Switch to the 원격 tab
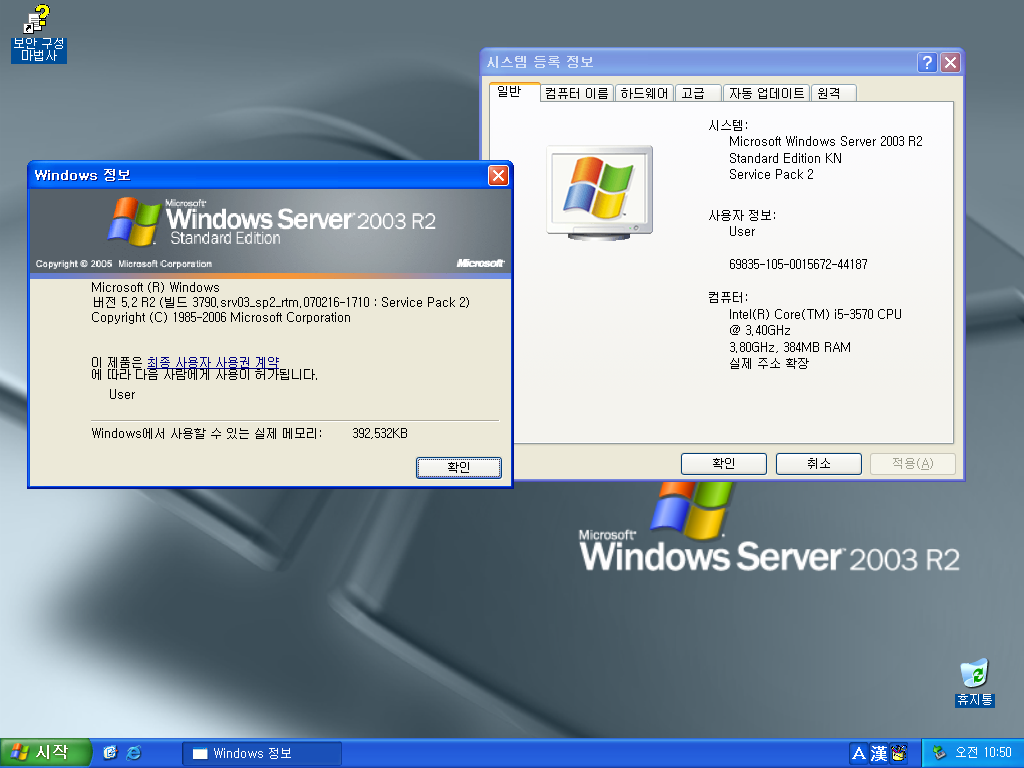1024x768 pixels. point(833,93)
